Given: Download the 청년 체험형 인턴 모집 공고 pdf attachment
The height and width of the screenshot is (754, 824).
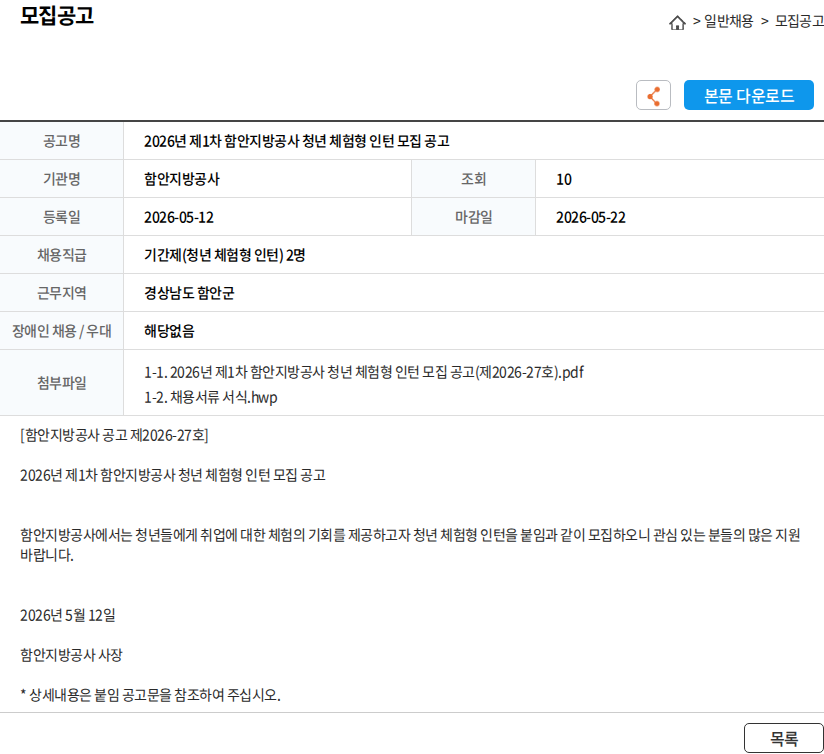Looking at the screenshot, I should point(364,372).
